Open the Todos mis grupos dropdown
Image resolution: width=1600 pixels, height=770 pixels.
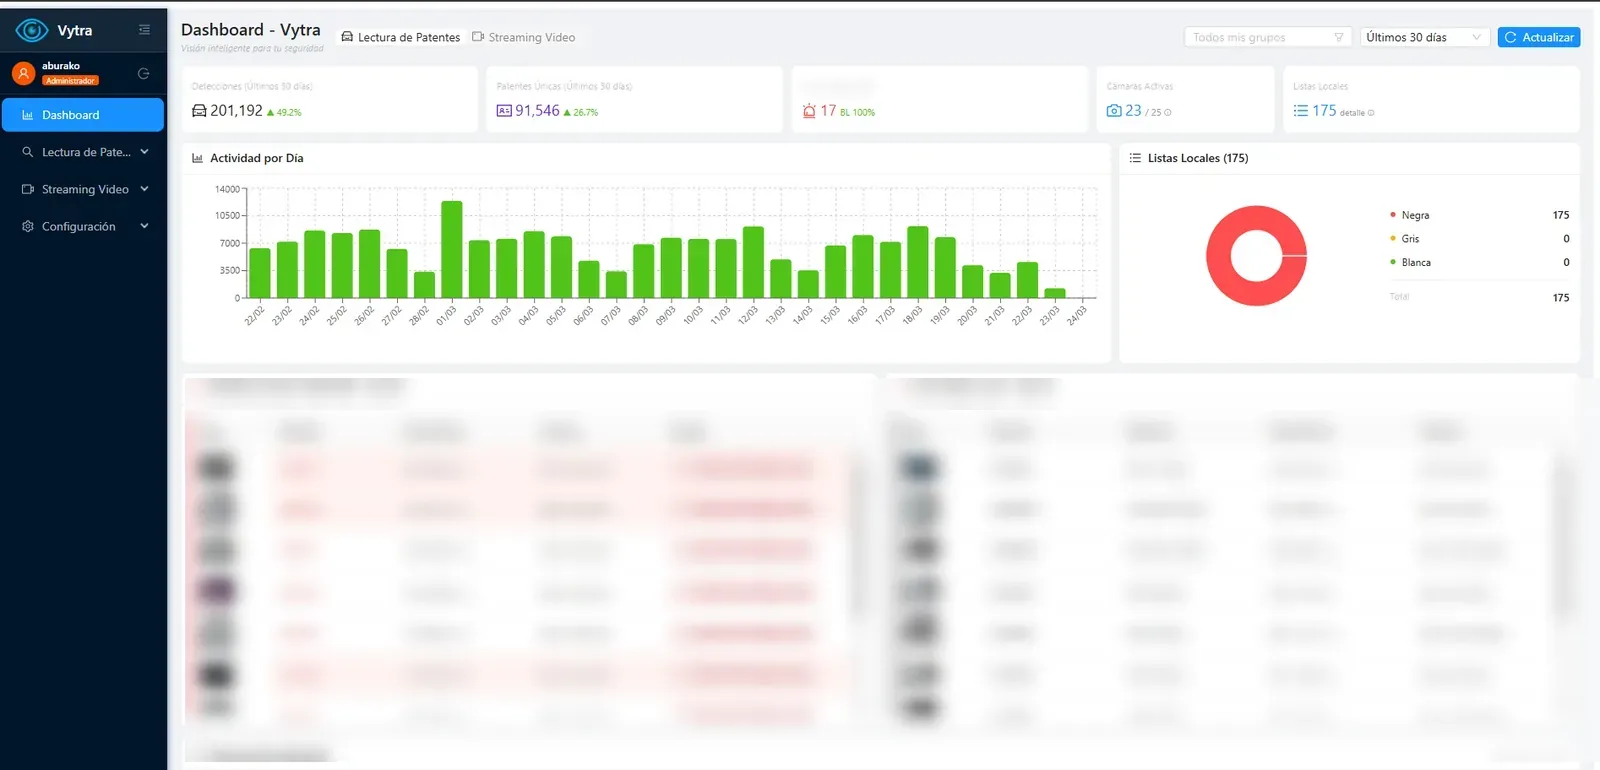(x=1268, y=37)
